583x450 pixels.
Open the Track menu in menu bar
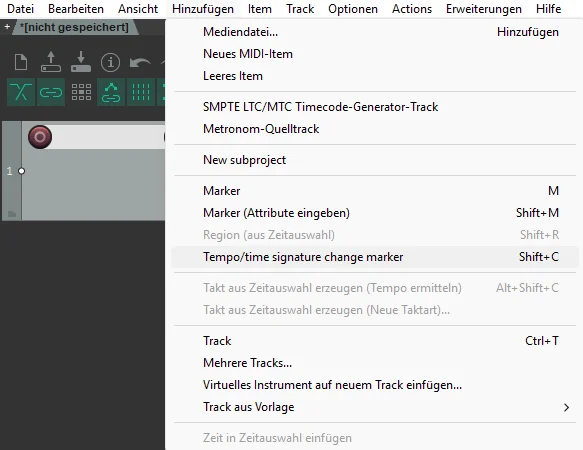click(300, 9)
